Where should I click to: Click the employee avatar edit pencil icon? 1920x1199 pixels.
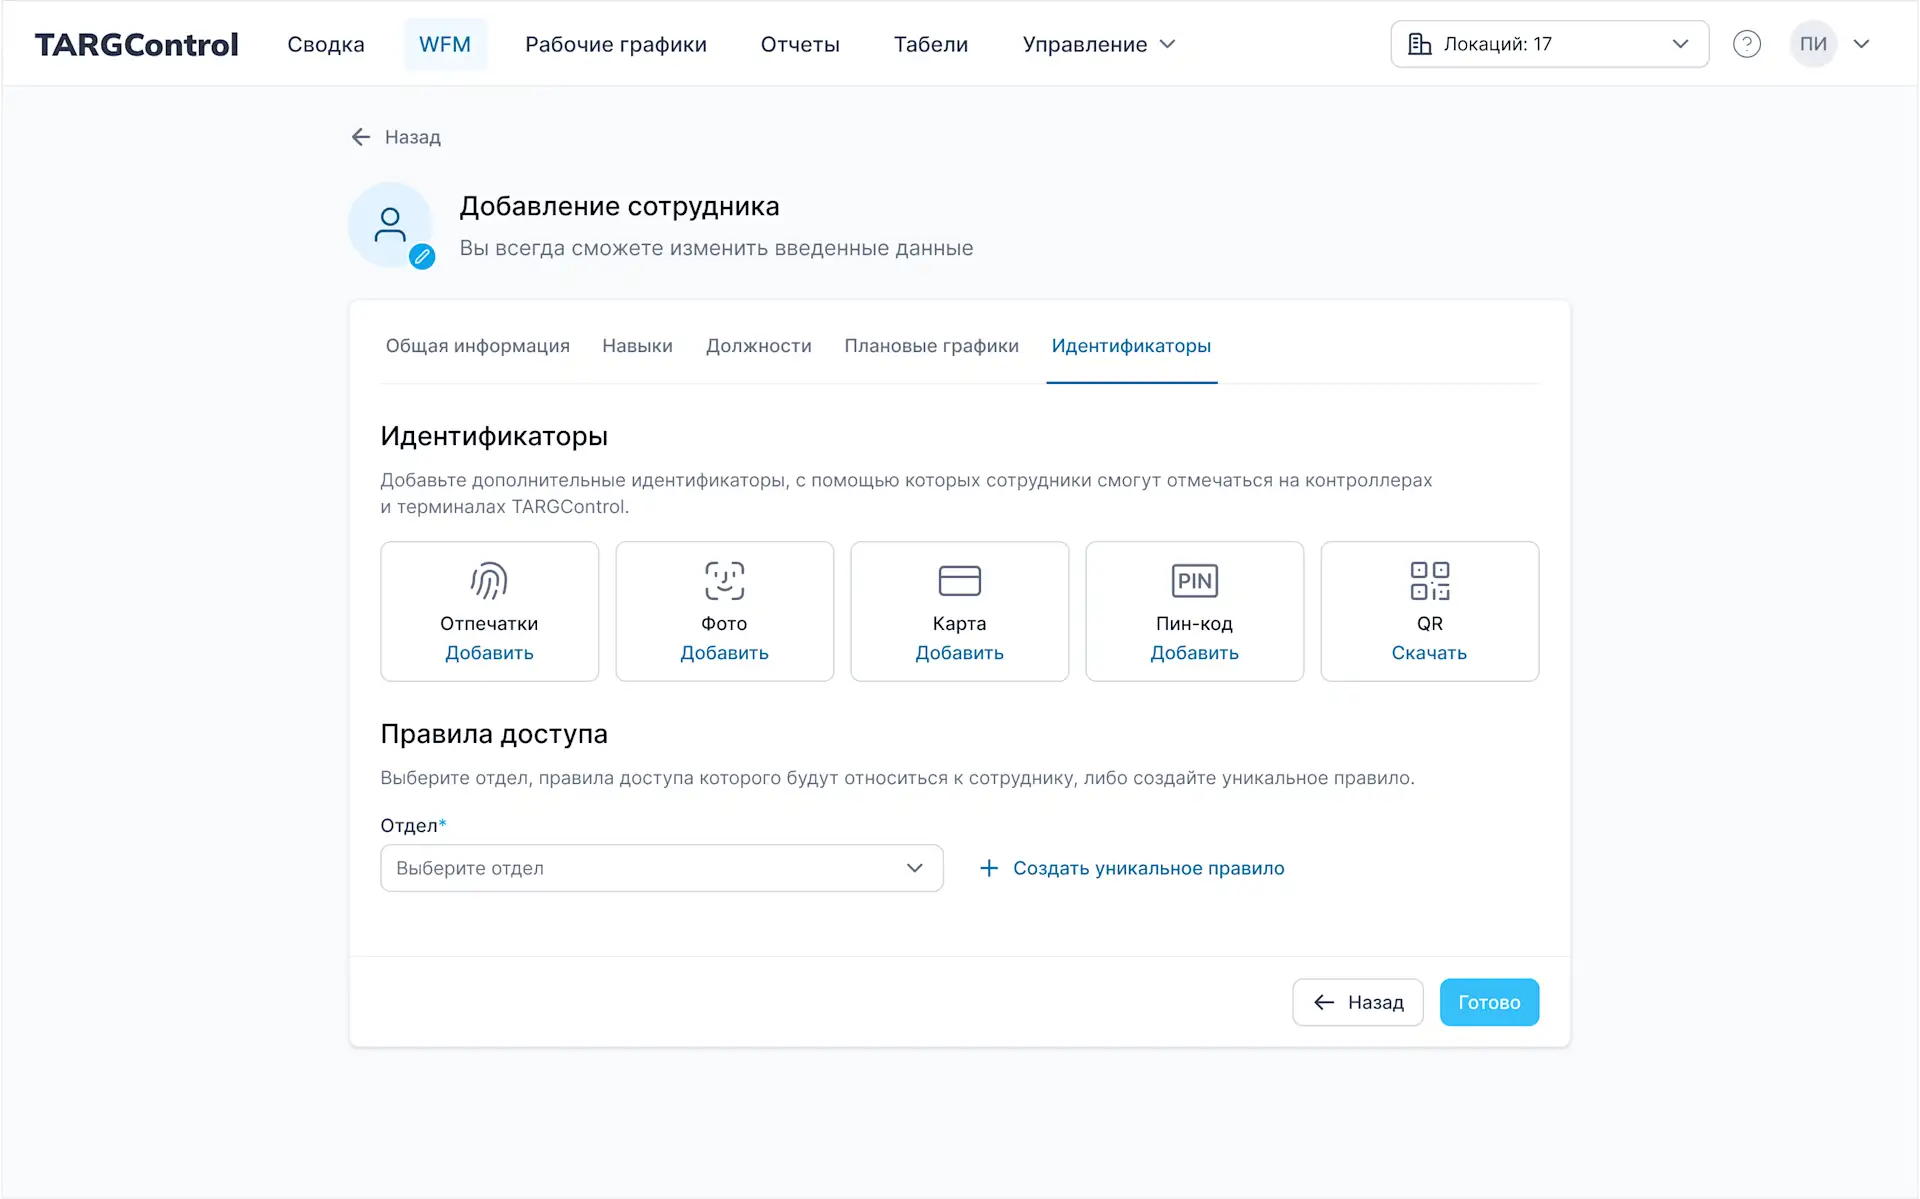click(x=422, y=255)
